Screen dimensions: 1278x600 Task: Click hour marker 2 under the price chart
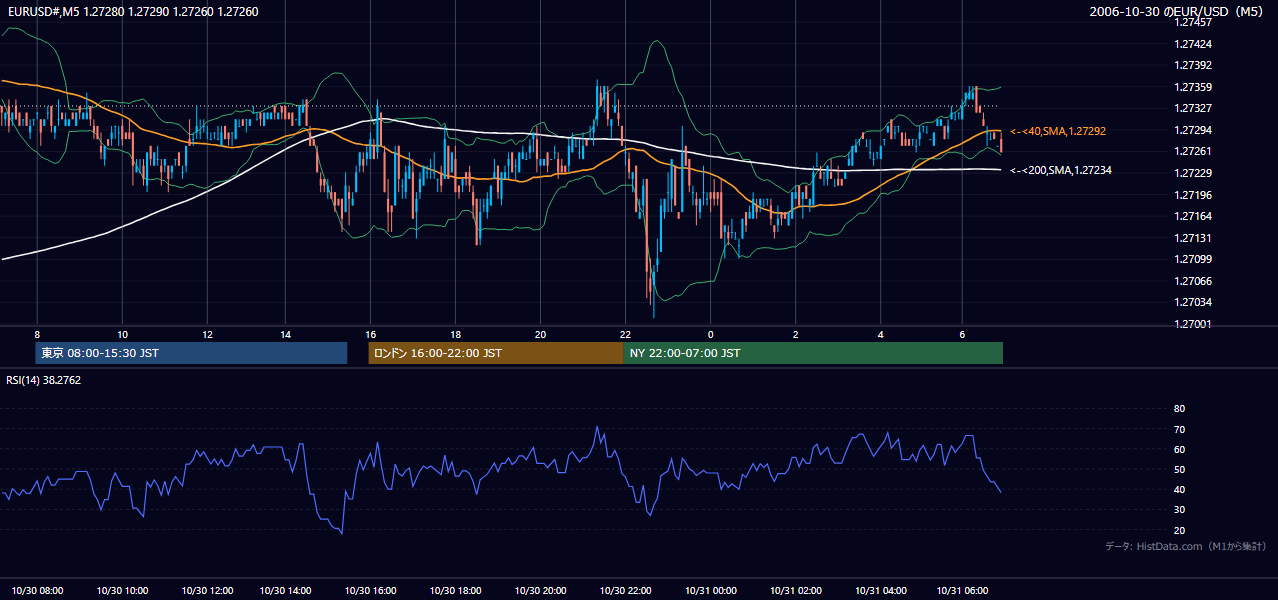795,334
